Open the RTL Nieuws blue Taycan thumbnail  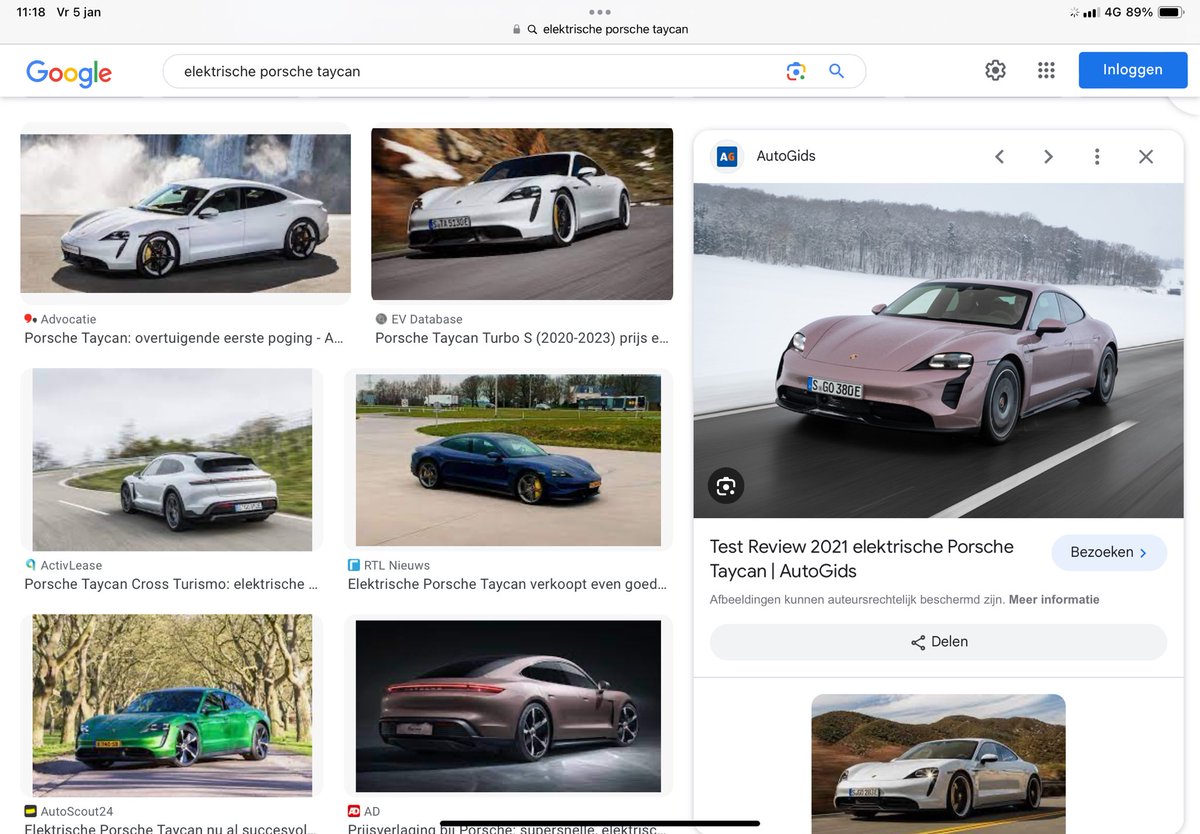[508, 460]
